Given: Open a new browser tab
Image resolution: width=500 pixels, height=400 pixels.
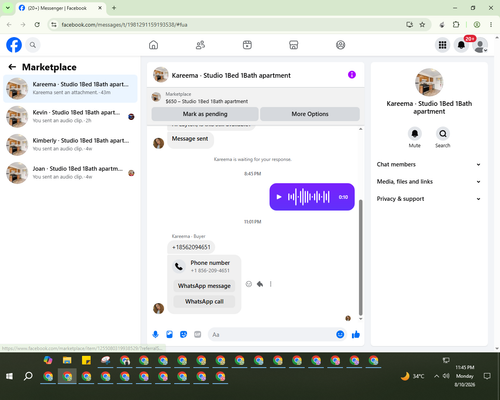Looking at the screenshot, I should (x=114, y=8).
